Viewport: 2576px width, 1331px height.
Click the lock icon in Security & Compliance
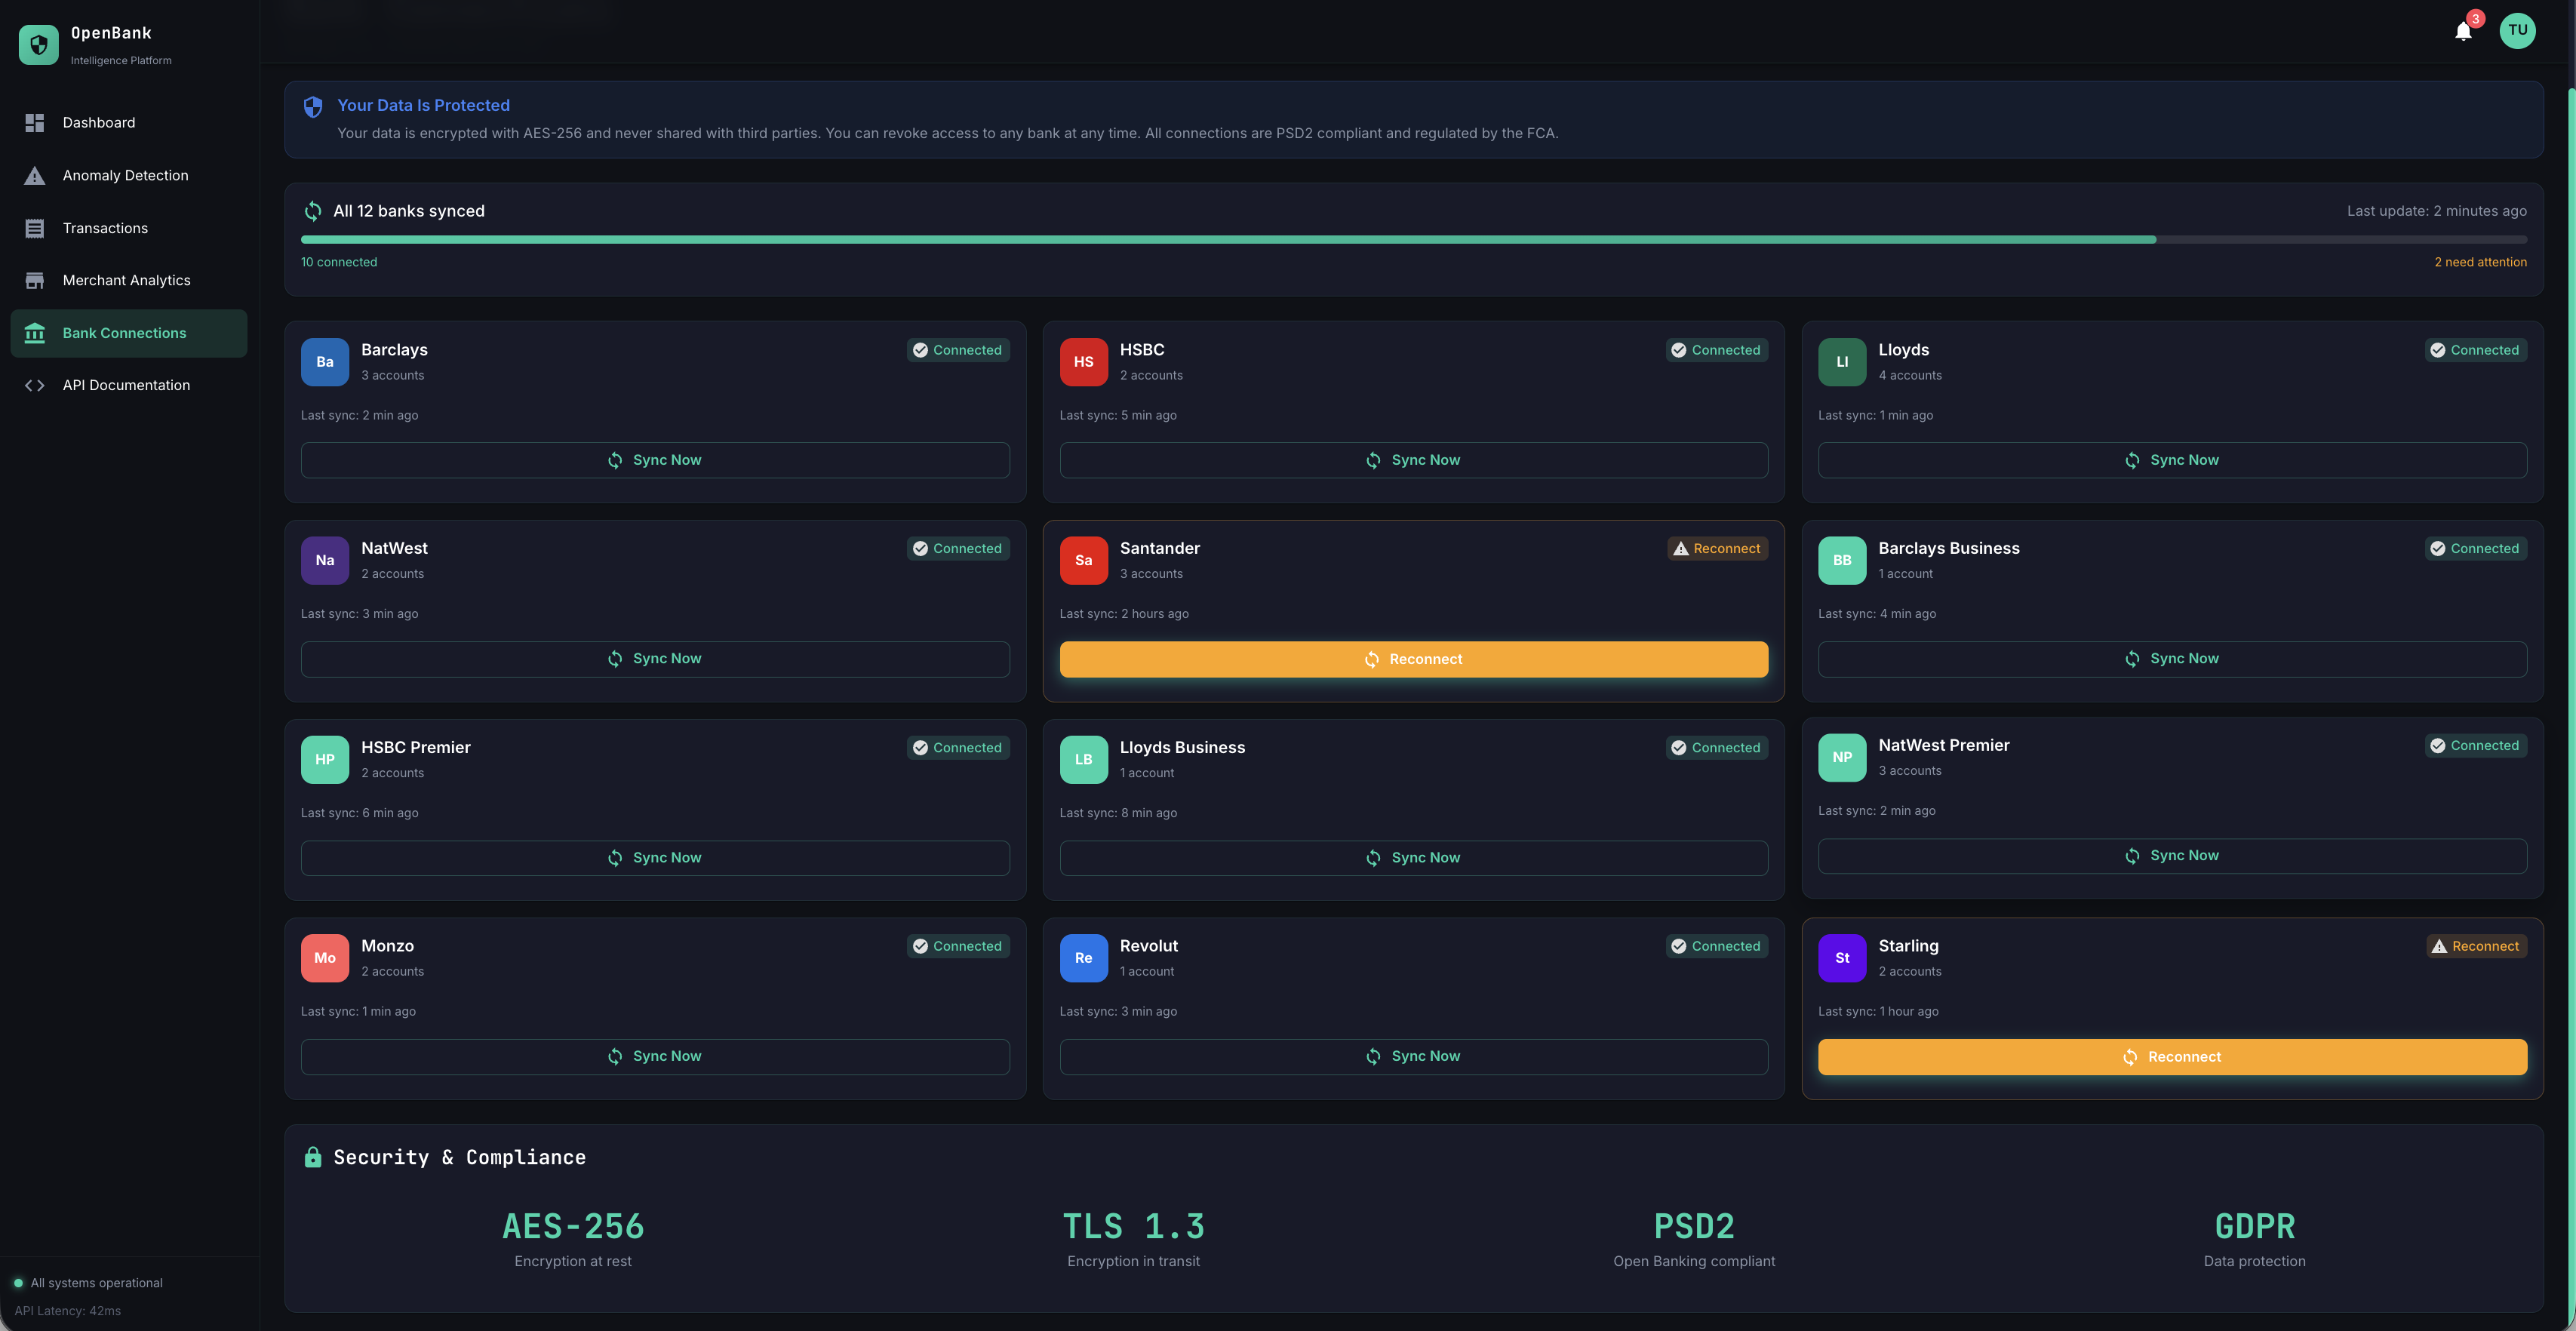[x=313, y=1157]
